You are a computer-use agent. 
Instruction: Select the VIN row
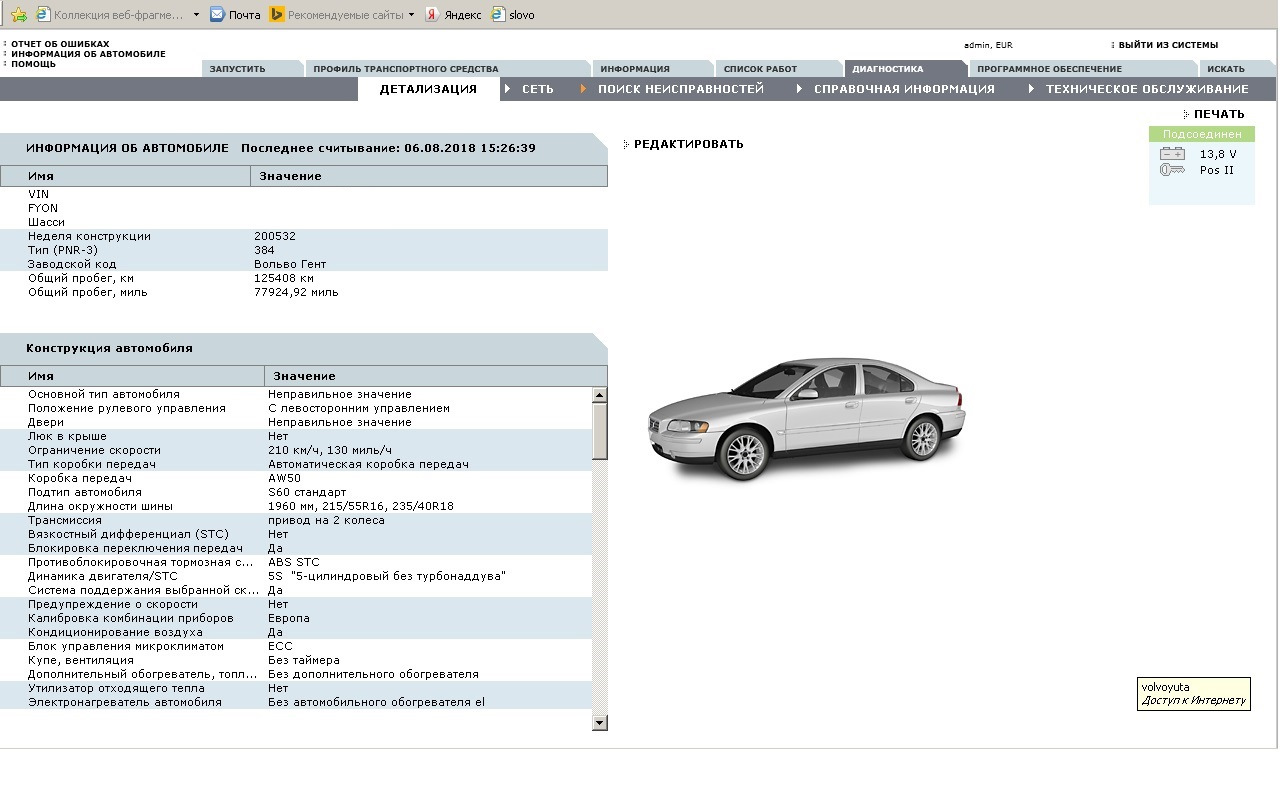click(x=304, y=194)
